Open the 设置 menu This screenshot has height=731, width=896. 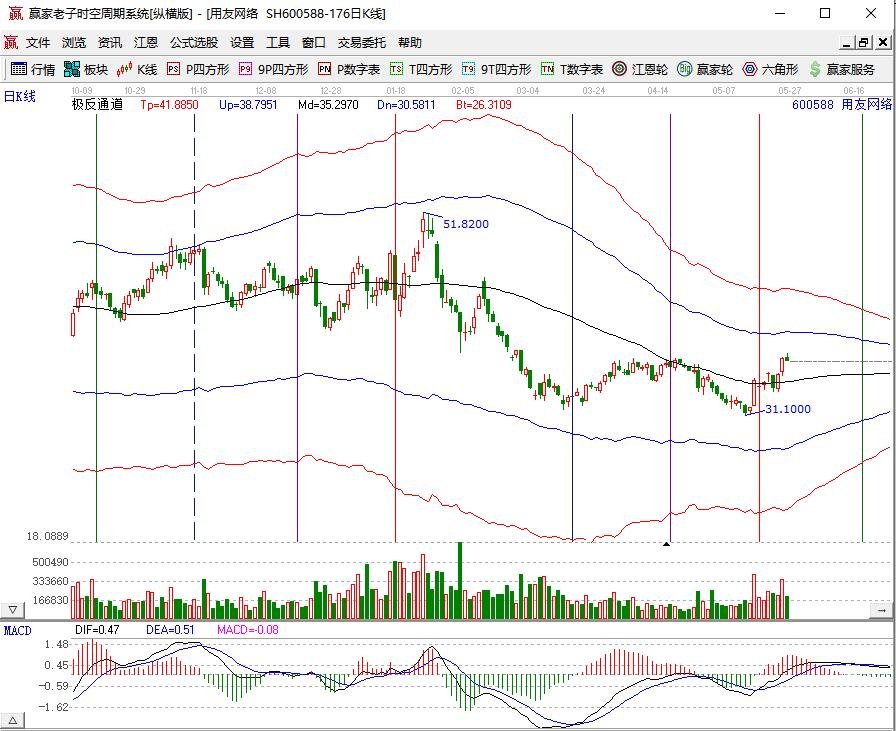[242, 42]
